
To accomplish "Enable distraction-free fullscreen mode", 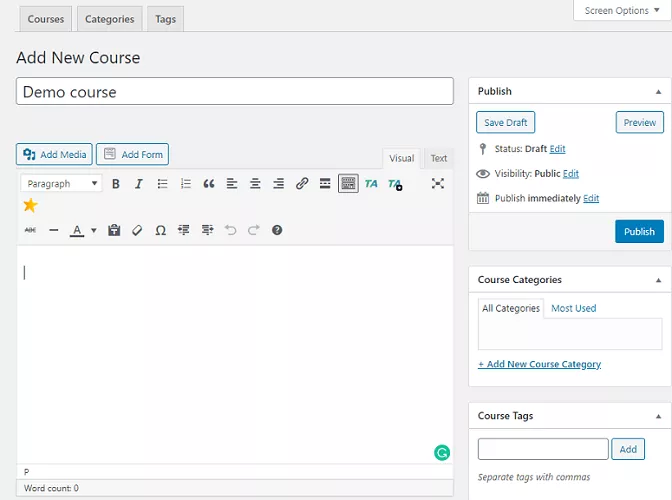I will click(437, 184).
